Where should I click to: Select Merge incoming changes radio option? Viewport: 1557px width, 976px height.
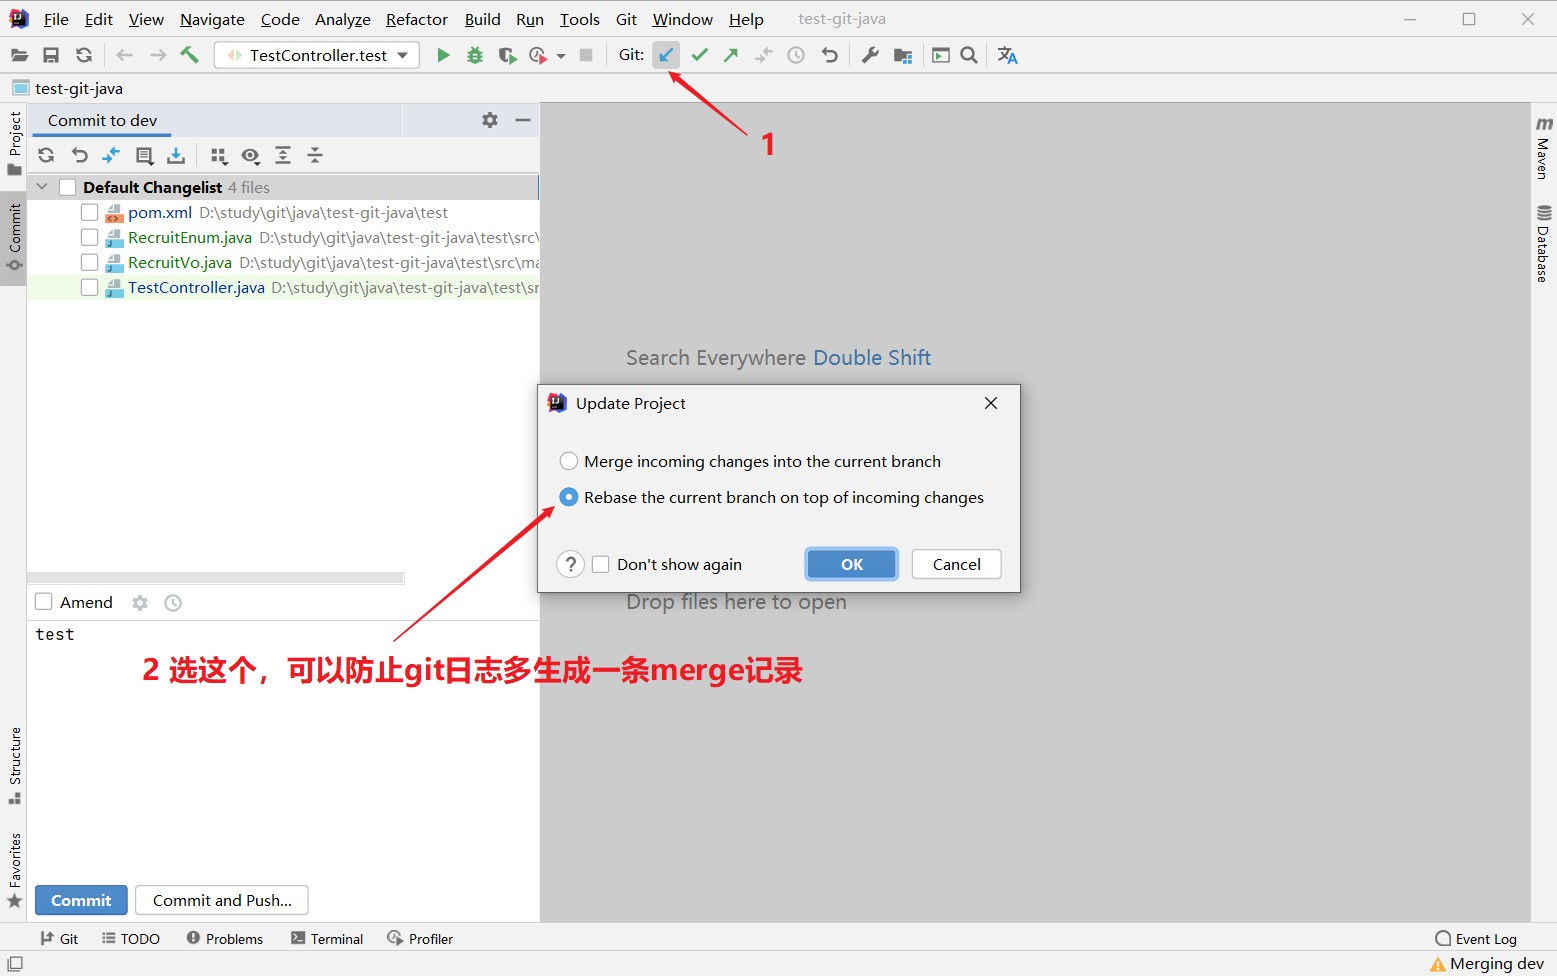[569, 461]
